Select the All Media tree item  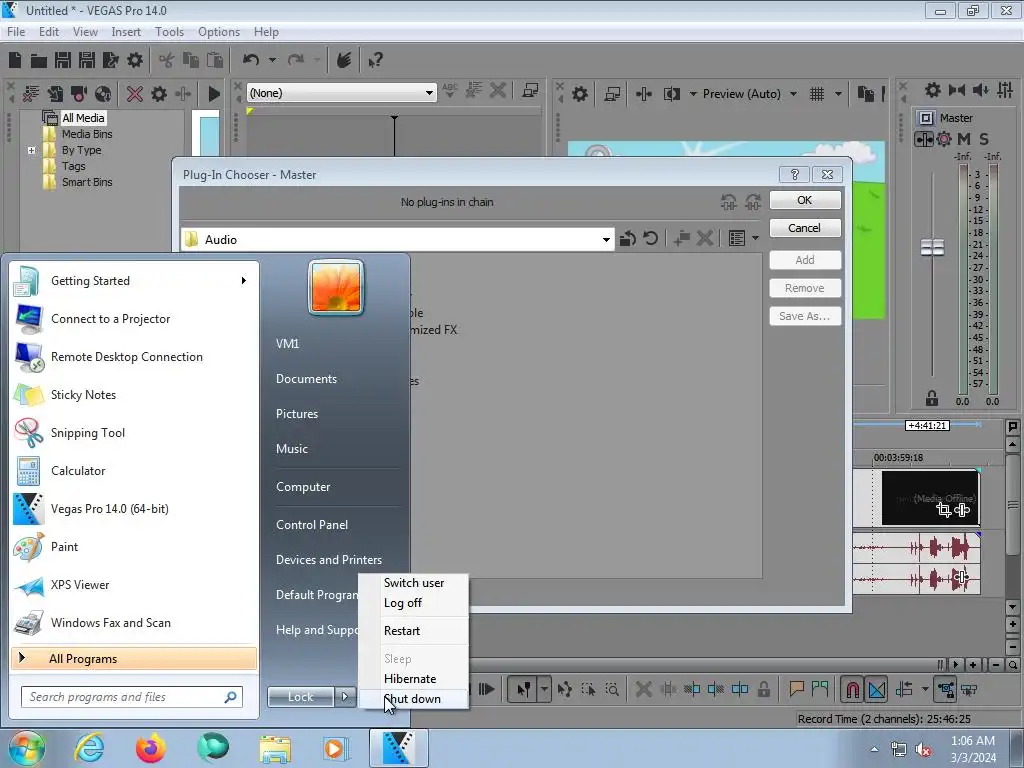pos(83,118)
